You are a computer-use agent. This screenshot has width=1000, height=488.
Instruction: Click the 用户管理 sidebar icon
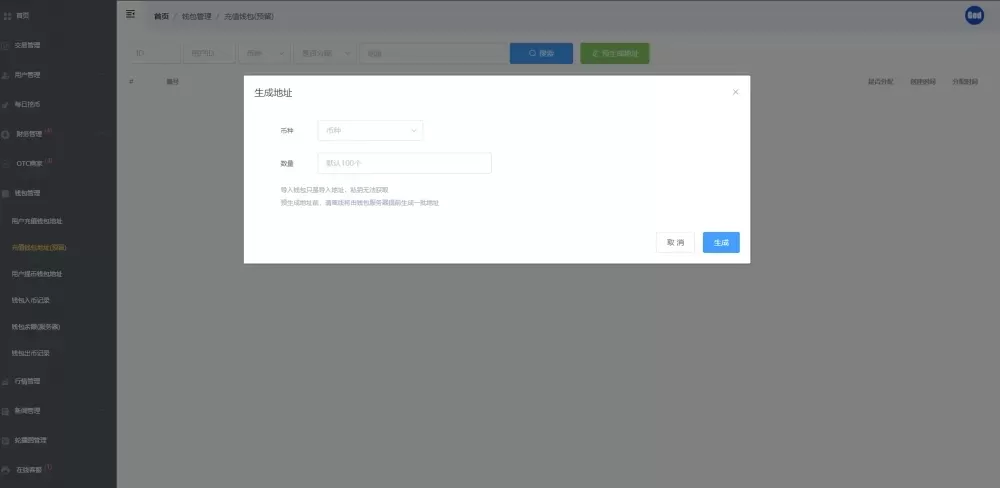7,75
